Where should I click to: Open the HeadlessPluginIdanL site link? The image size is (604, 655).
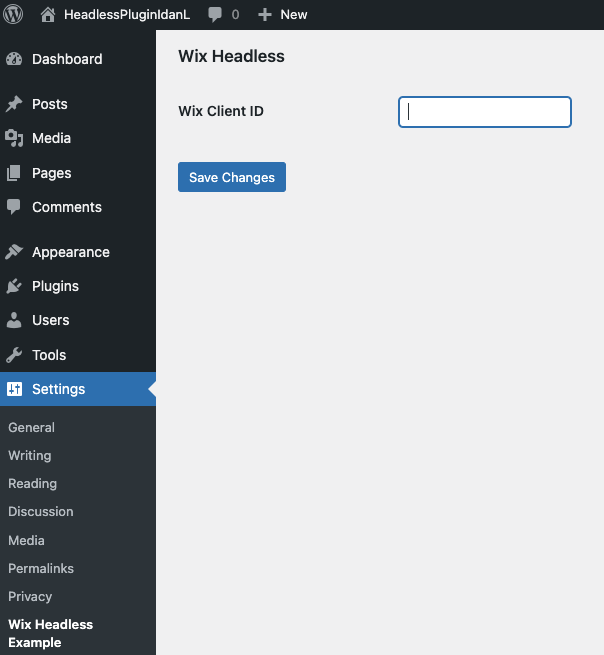point(127,15)
